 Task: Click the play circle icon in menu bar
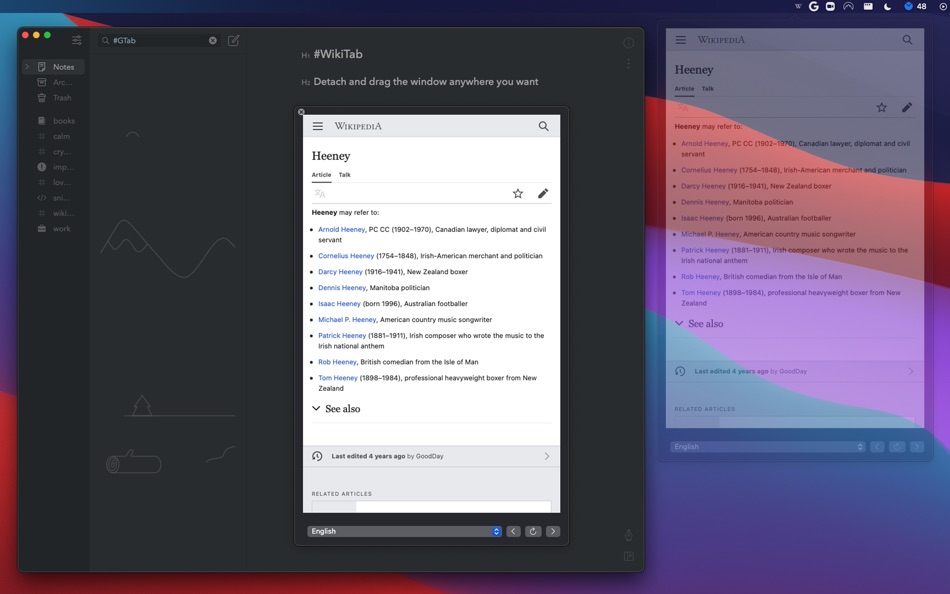(943, 7)
